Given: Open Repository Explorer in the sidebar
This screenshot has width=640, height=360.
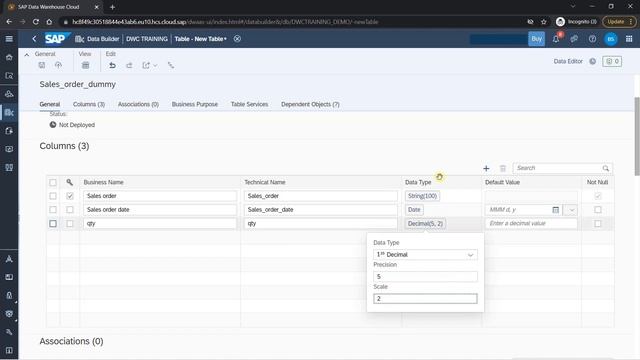Looking at the screenshot, I should pos(9,76).
